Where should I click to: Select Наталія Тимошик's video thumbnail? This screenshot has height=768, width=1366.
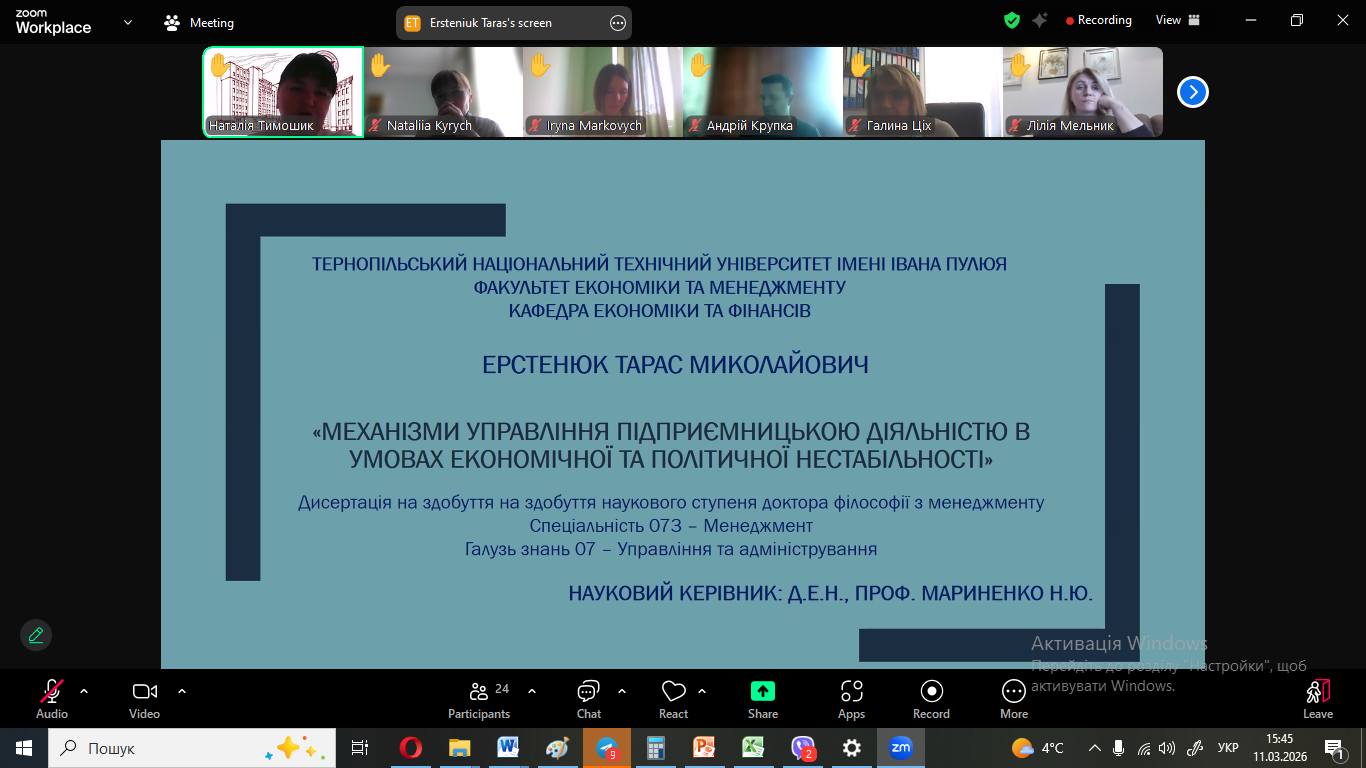click(283, 92)
